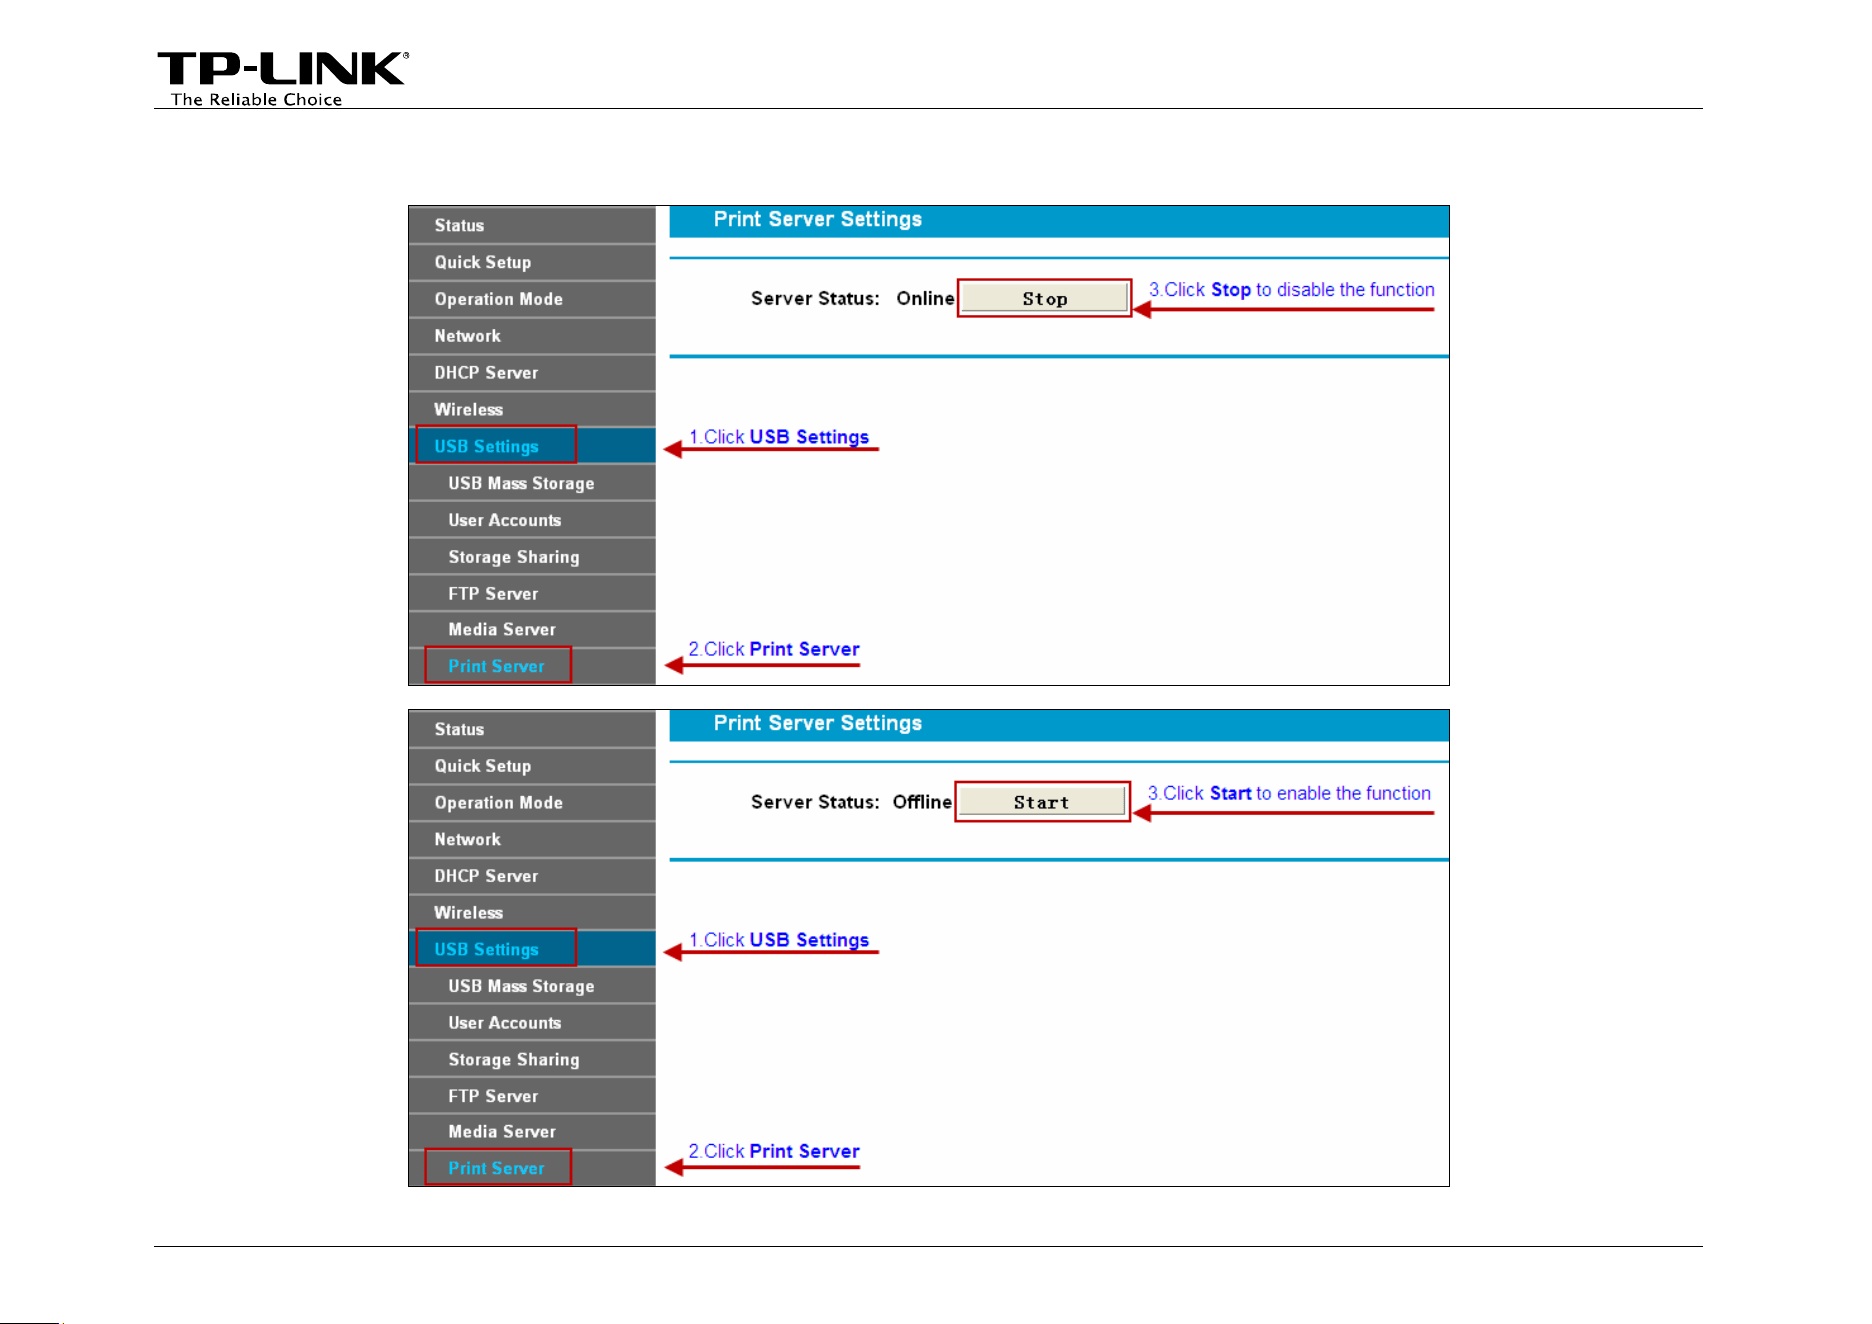The image size is (1872, 1324).
Task: Select Quick Setup in the upper menu
Action: [x=532, y=262]
